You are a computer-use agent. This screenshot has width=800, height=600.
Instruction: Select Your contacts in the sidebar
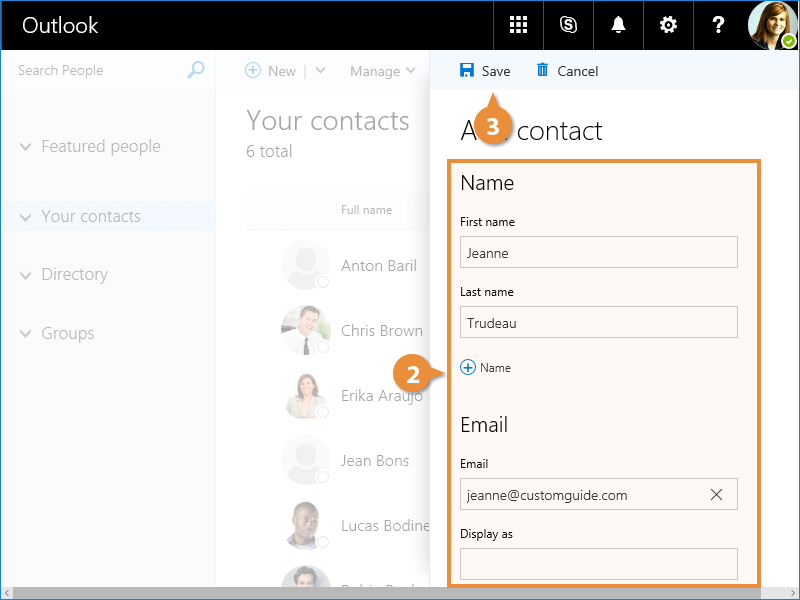[91, 216]
